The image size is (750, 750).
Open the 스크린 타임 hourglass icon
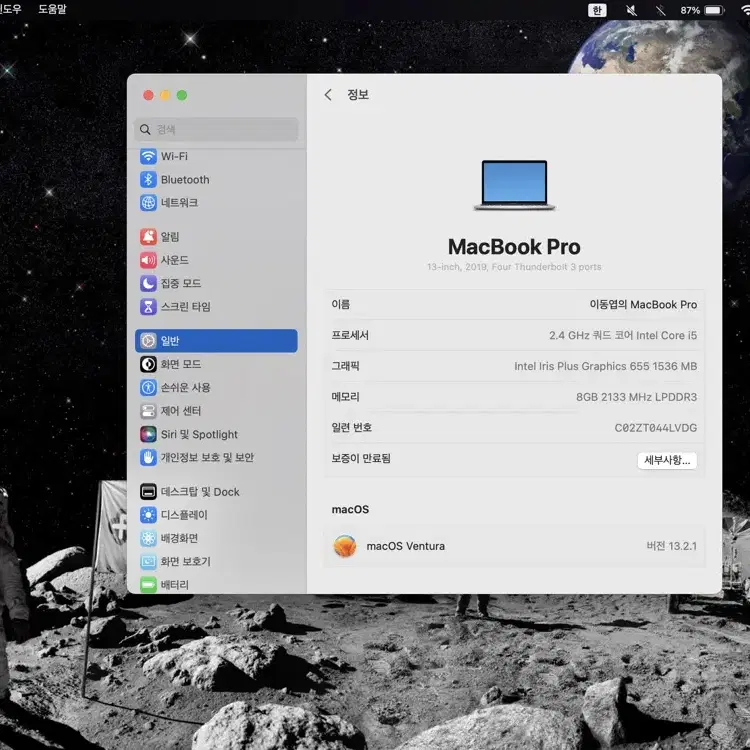click(148, 307)
